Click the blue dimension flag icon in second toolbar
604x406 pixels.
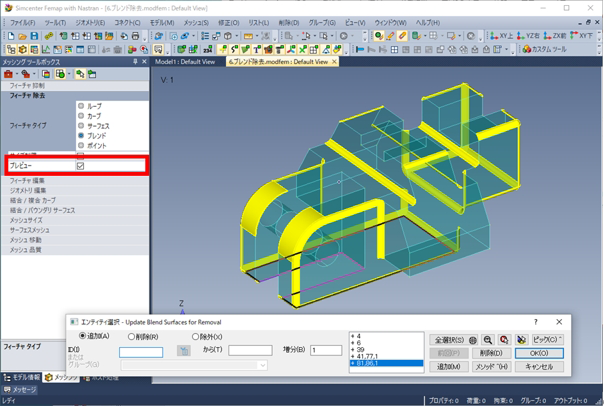point(360,49)
